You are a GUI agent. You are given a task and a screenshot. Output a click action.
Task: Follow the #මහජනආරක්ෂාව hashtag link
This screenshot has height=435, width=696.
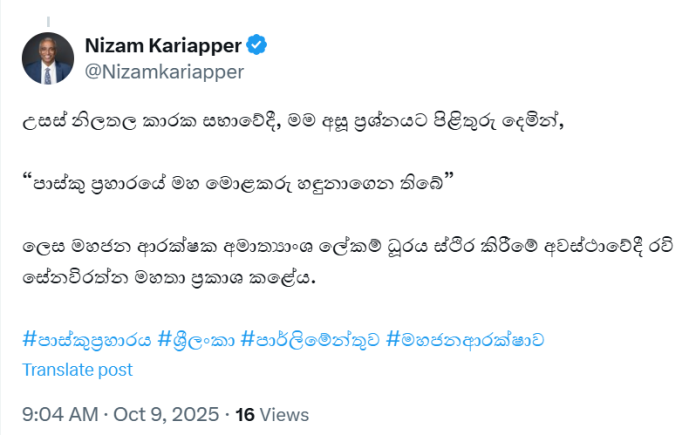[465, 340]
